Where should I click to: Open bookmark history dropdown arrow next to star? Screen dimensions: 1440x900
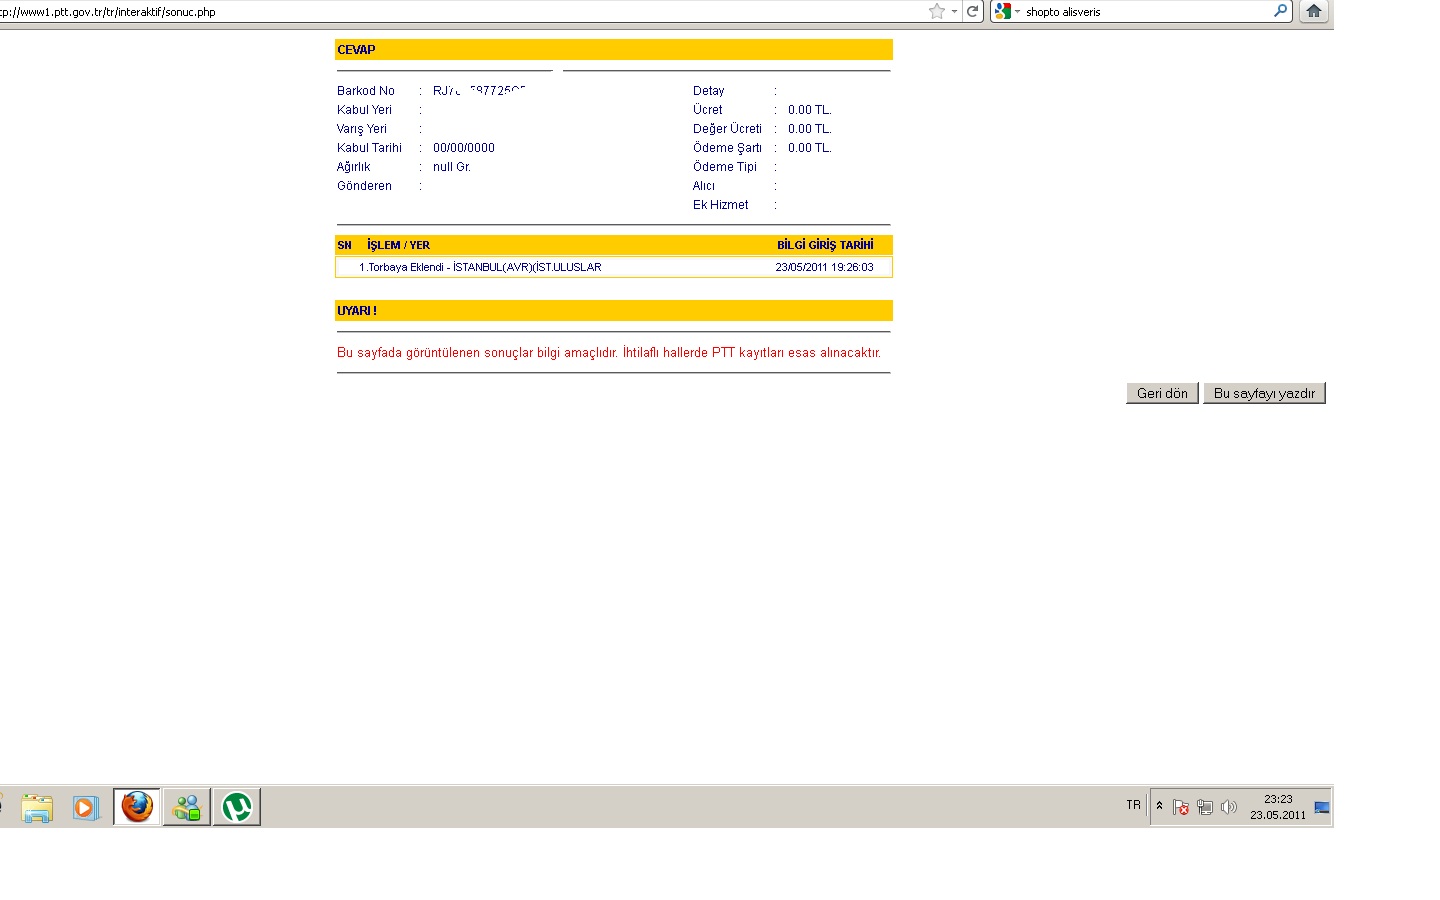click(x=954, y=12)
